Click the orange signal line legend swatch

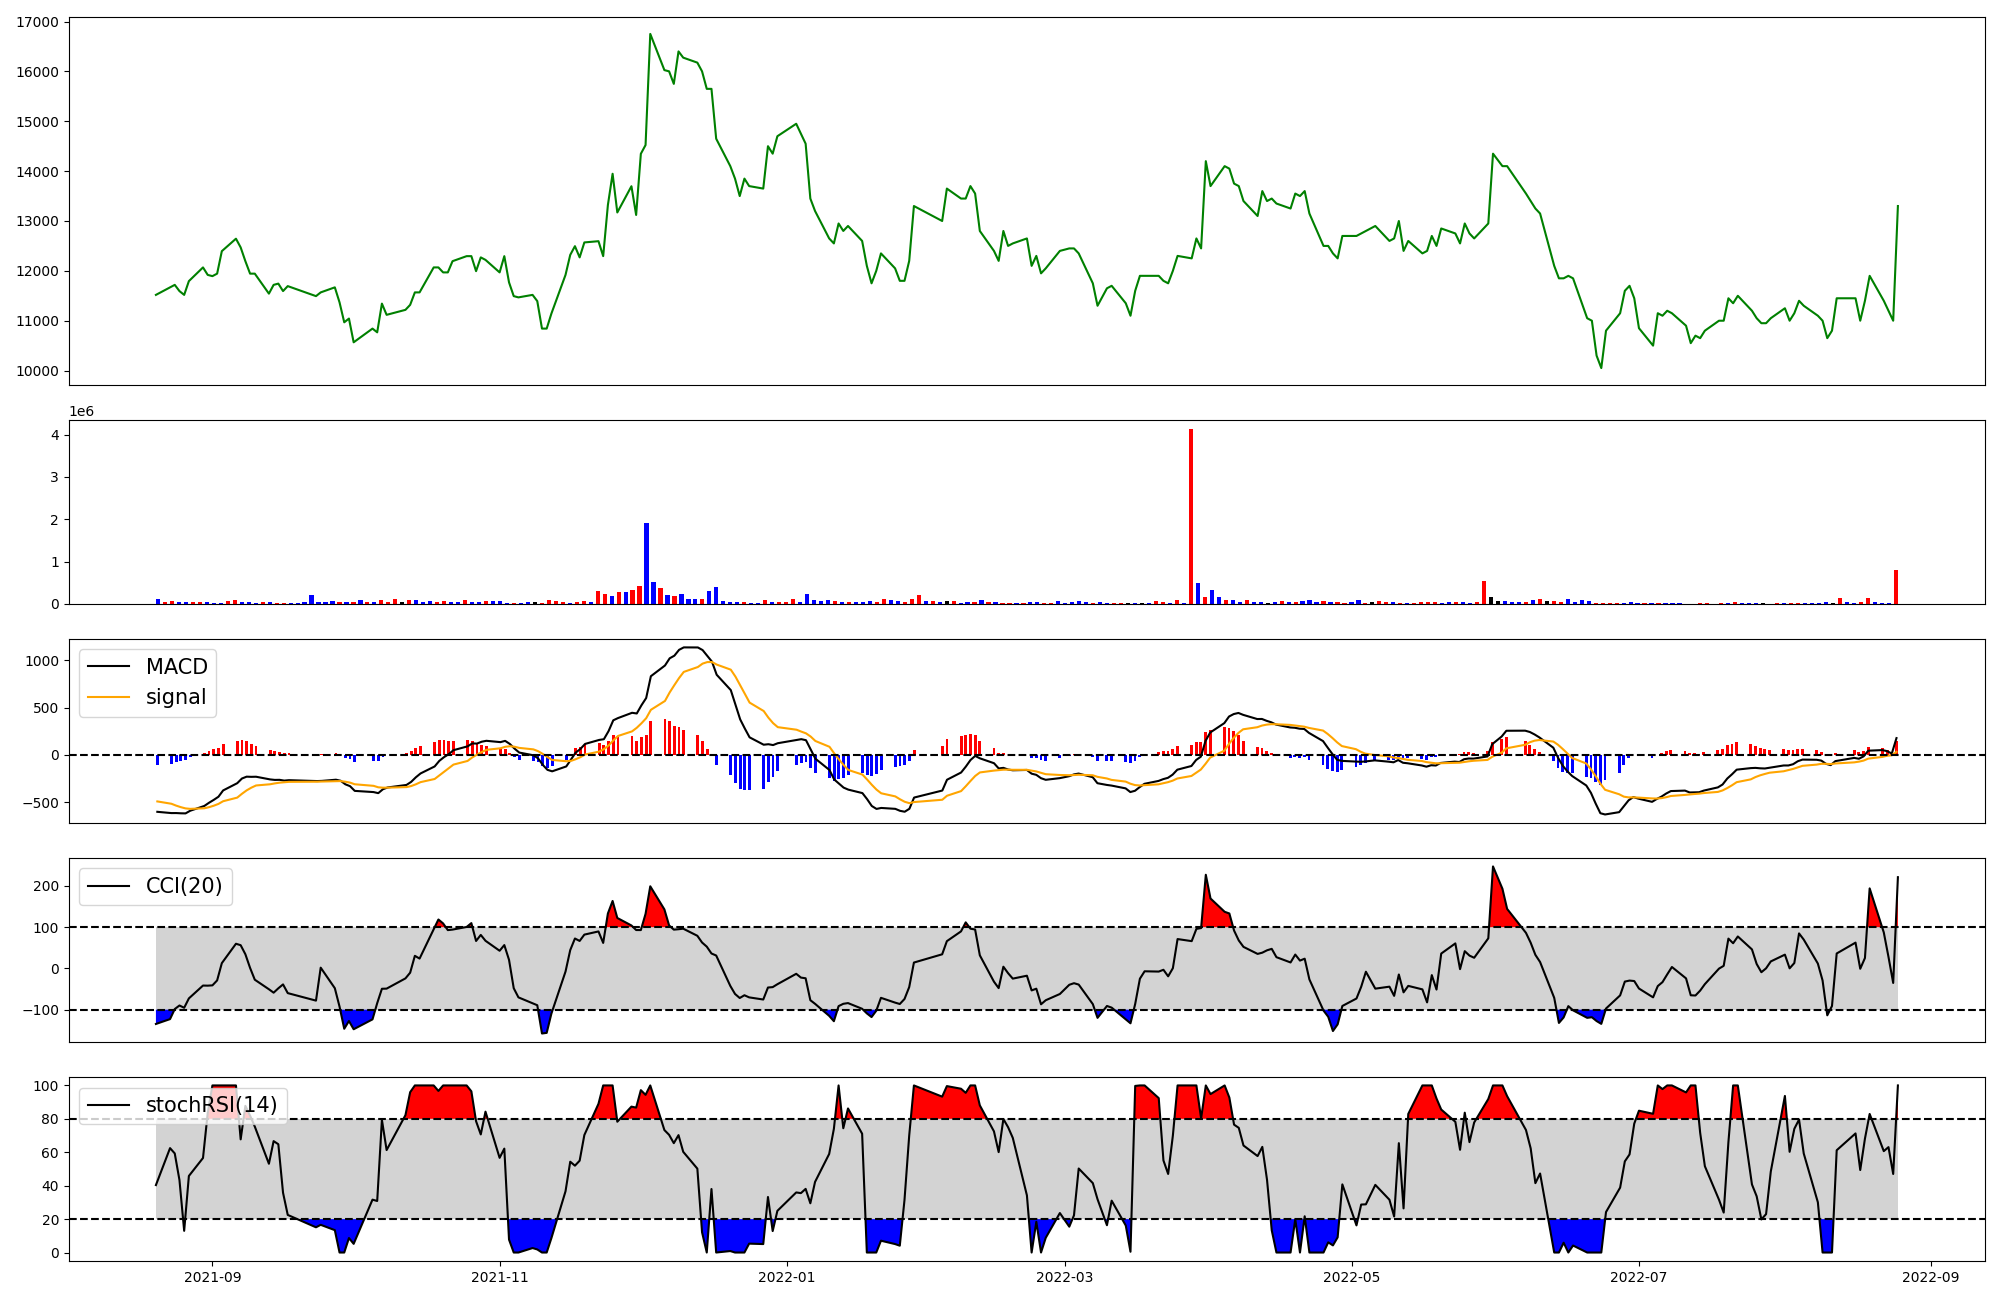point(108,697)
